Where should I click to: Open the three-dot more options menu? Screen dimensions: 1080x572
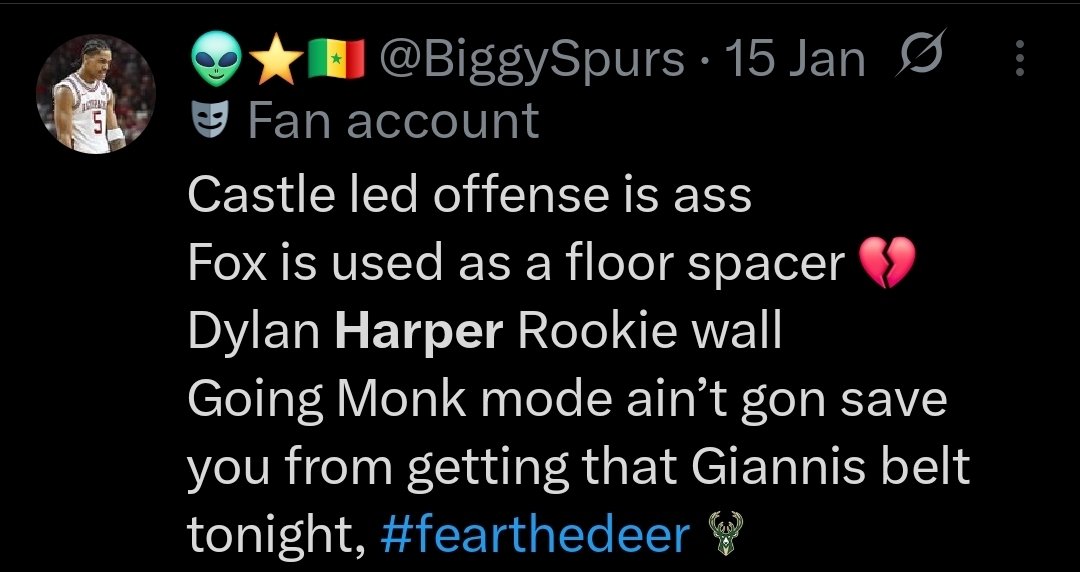click(1020, 61)
